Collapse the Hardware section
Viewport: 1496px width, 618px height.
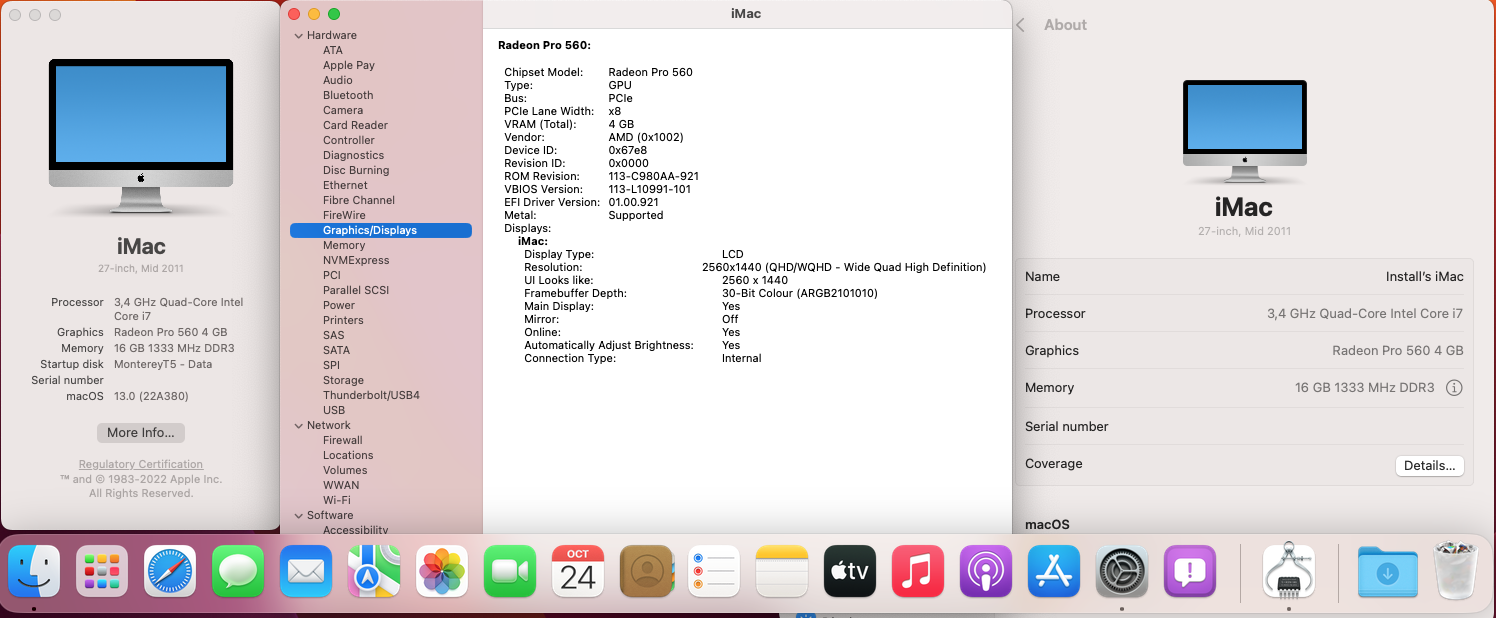coord(298,36)
